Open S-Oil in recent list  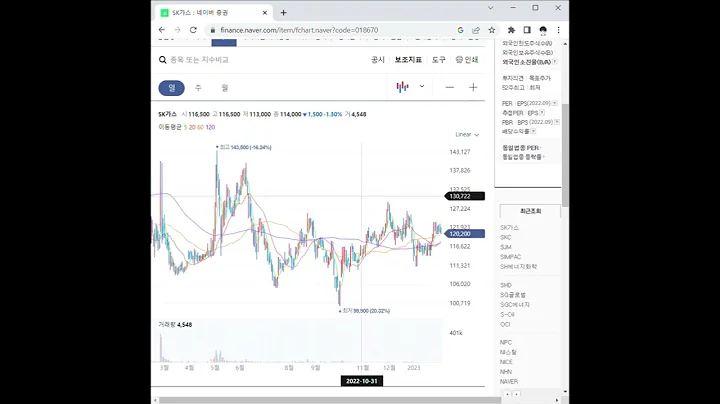(x=507, y=314)
